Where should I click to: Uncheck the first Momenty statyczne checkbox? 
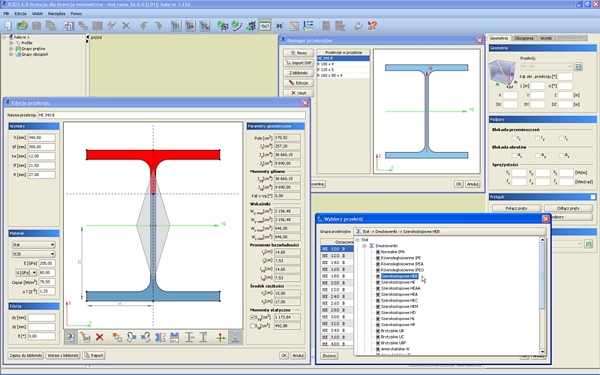(x=253, y=317)
